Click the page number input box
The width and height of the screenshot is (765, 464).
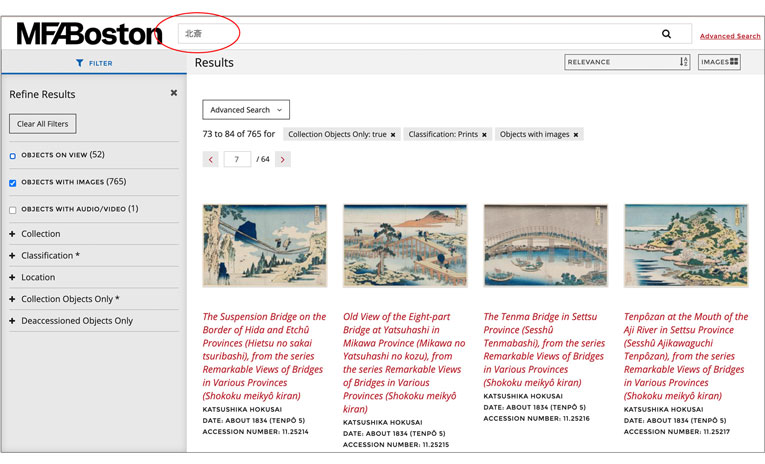point(237,159)
